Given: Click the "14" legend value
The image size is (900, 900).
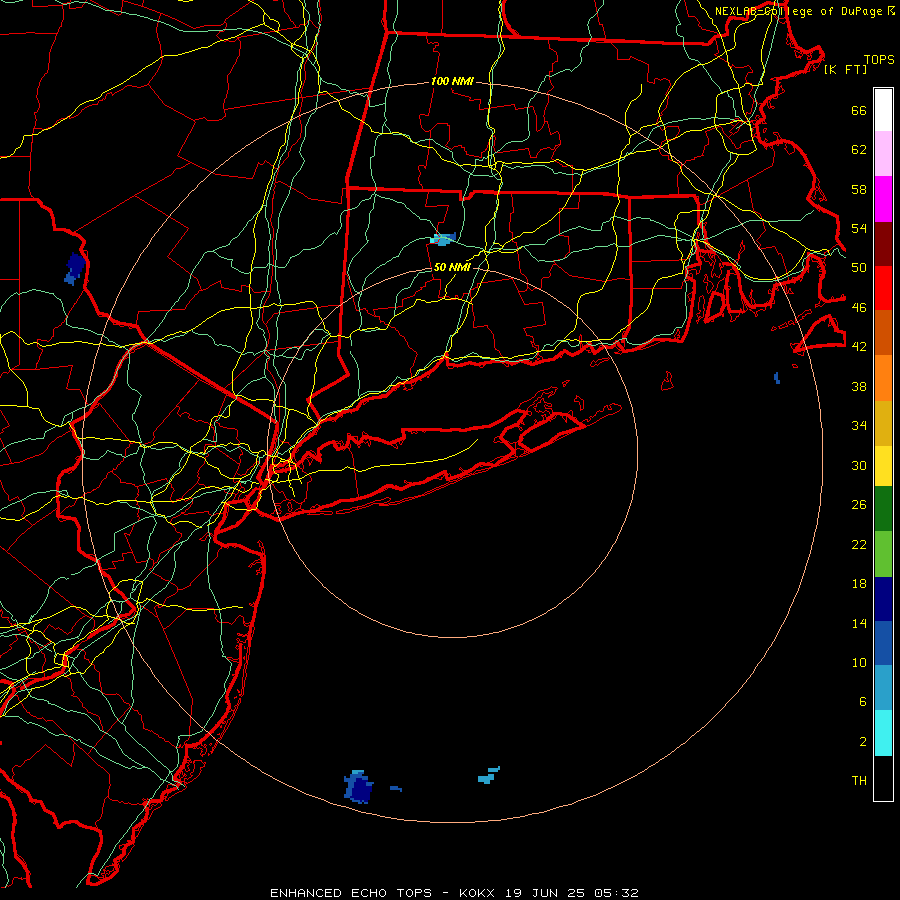Looking at the screenshot, I should coord(859,623).
